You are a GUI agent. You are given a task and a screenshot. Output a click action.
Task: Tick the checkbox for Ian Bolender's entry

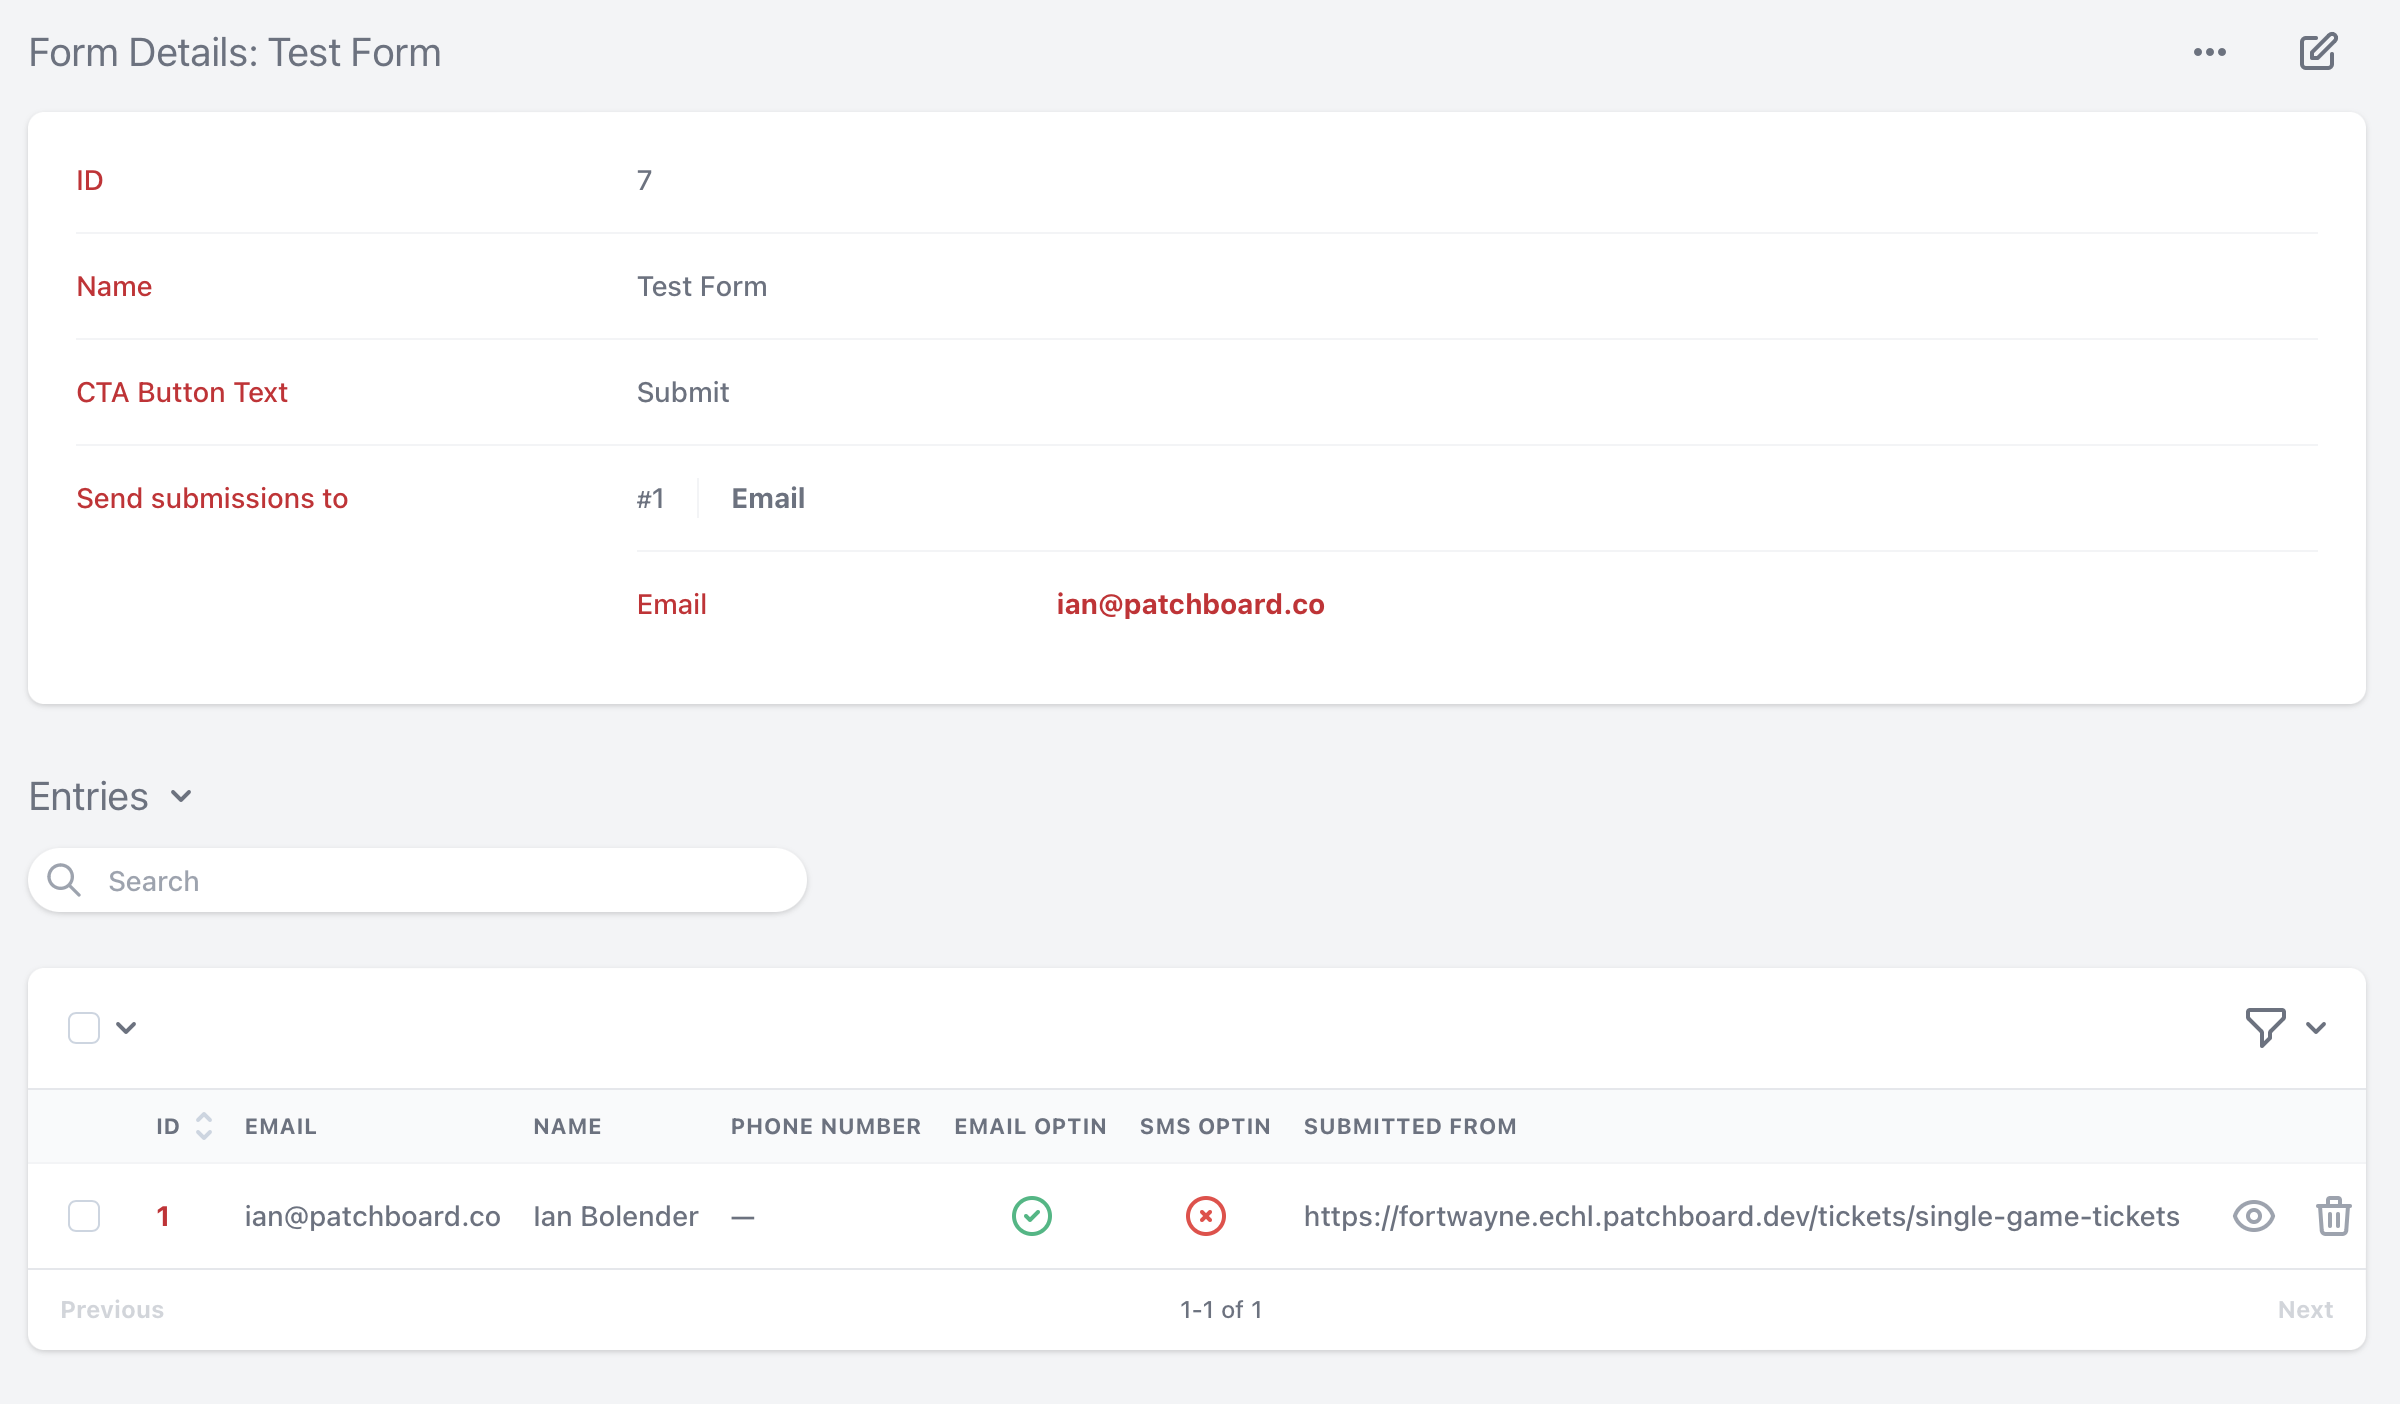coord(84,1216)
